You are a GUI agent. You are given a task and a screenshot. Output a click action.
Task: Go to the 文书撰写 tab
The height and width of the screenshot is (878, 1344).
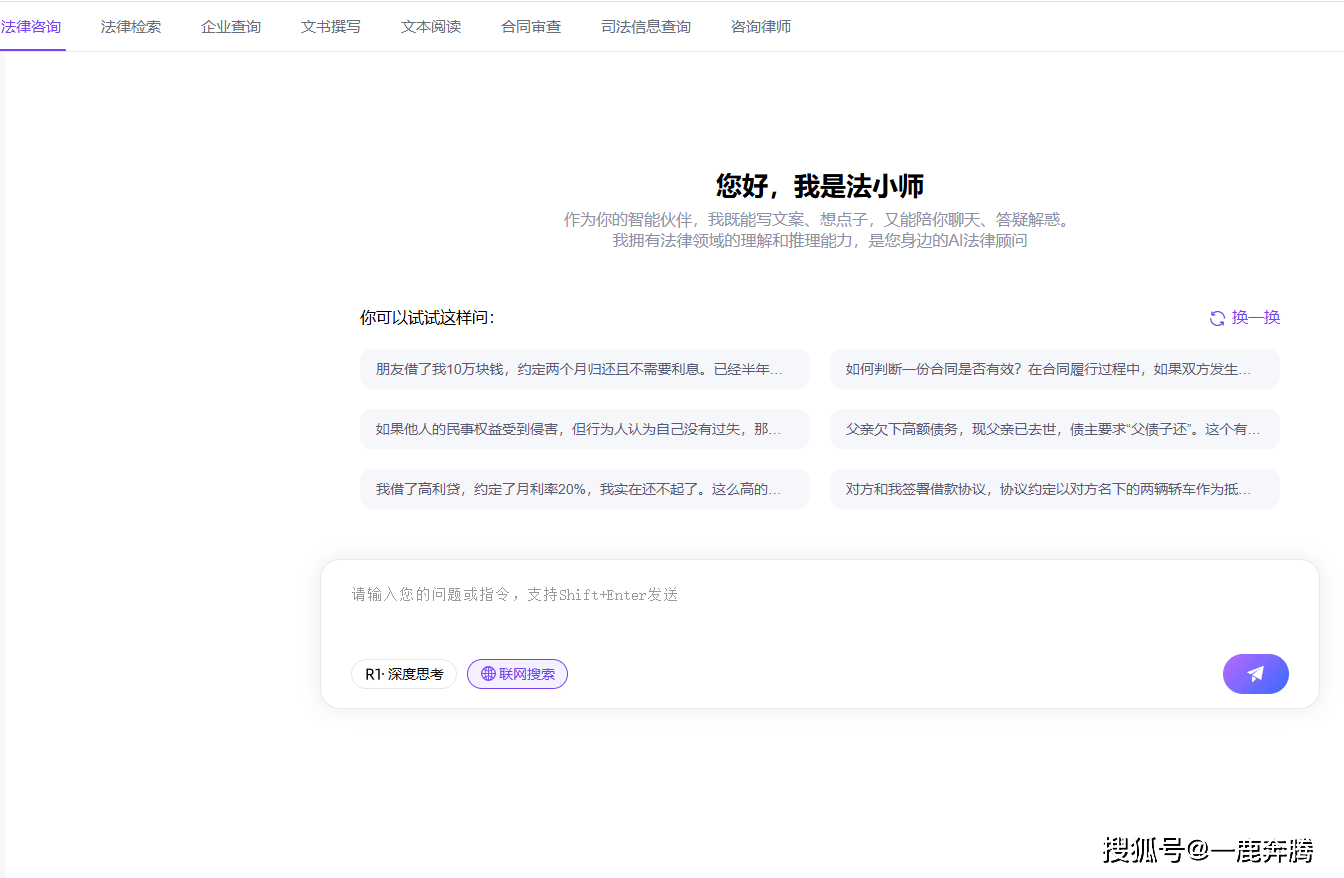tap(331, 27)
